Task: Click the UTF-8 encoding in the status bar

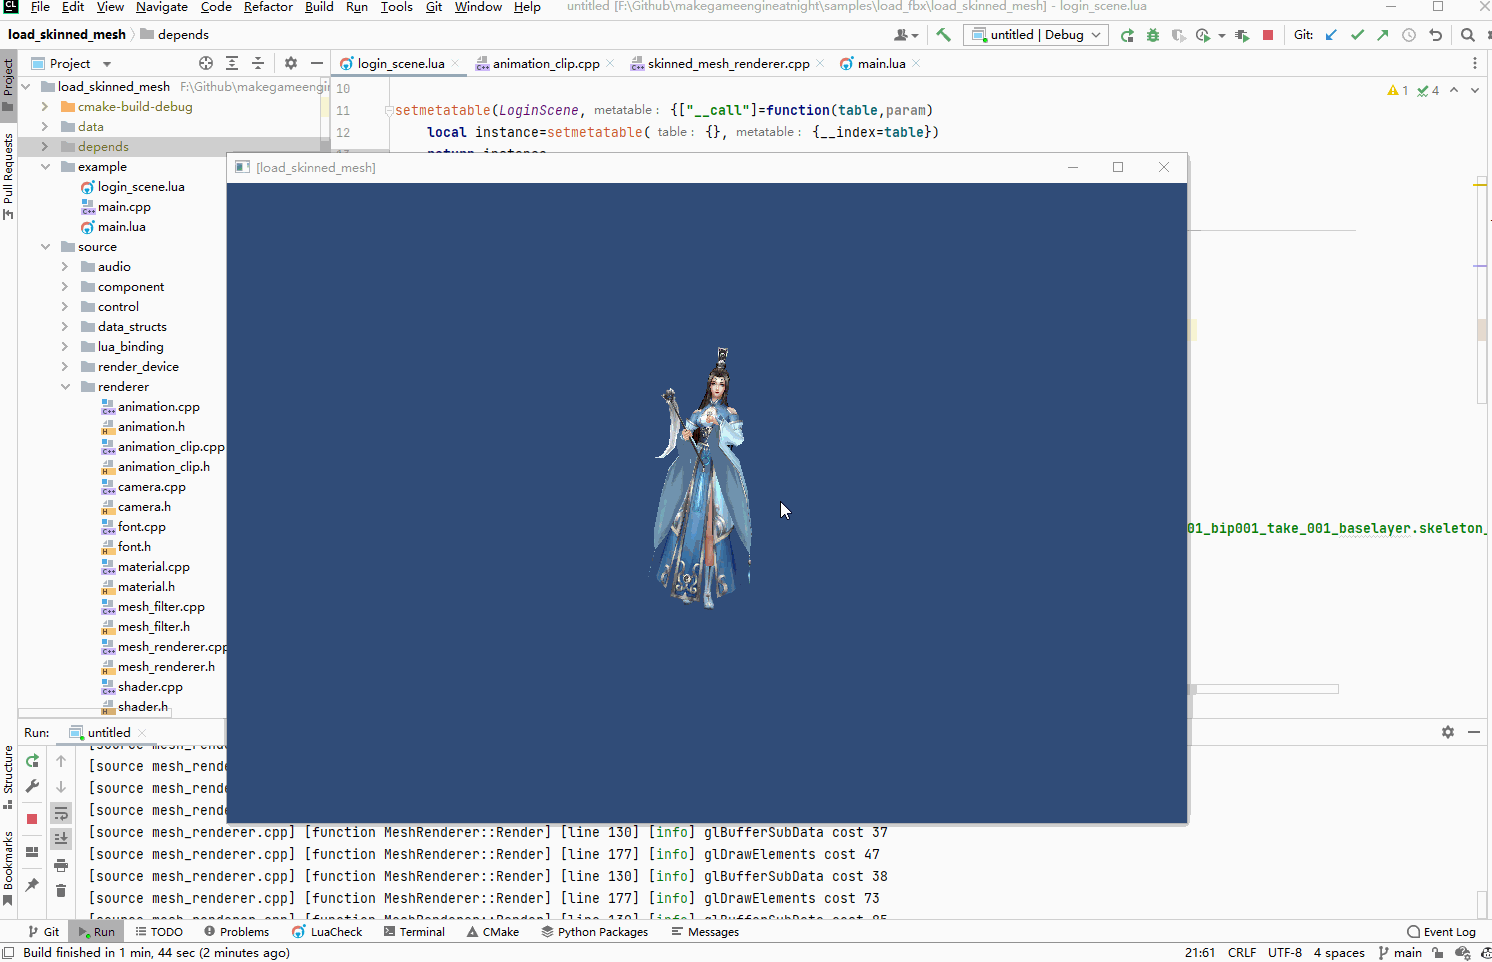Action: [1285, 952]
